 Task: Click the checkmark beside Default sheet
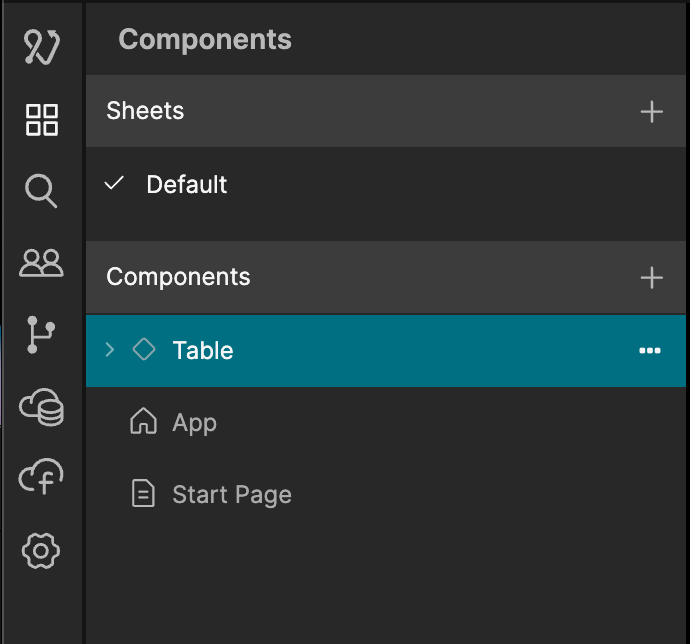pos(115,184)
